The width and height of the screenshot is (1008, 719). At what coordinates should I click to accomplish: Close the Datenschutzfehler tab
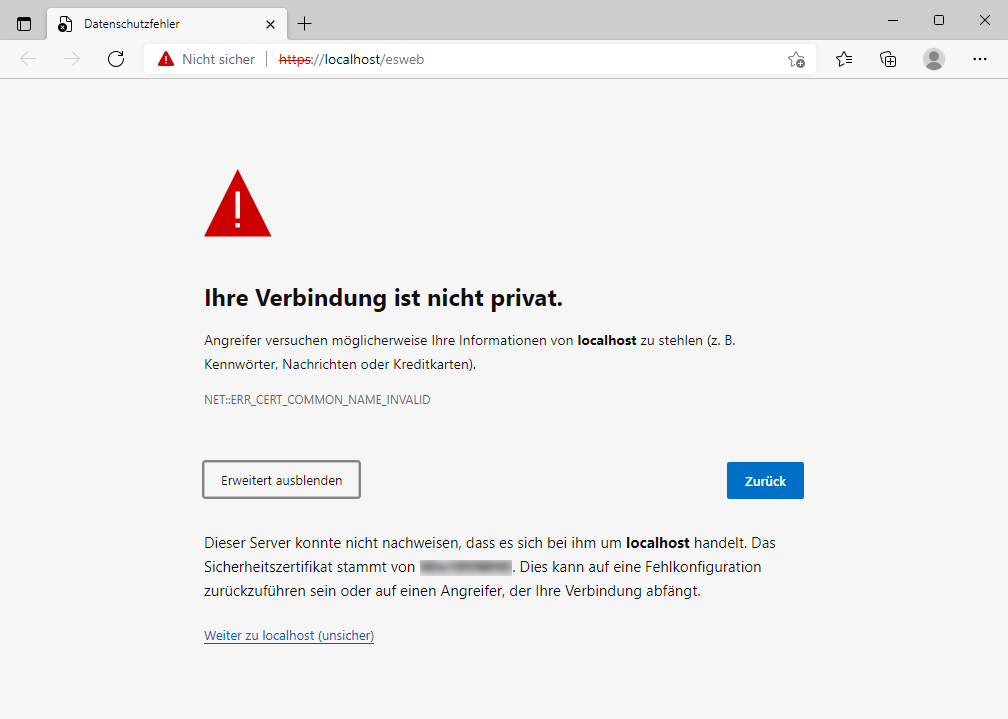coord(270,24)
